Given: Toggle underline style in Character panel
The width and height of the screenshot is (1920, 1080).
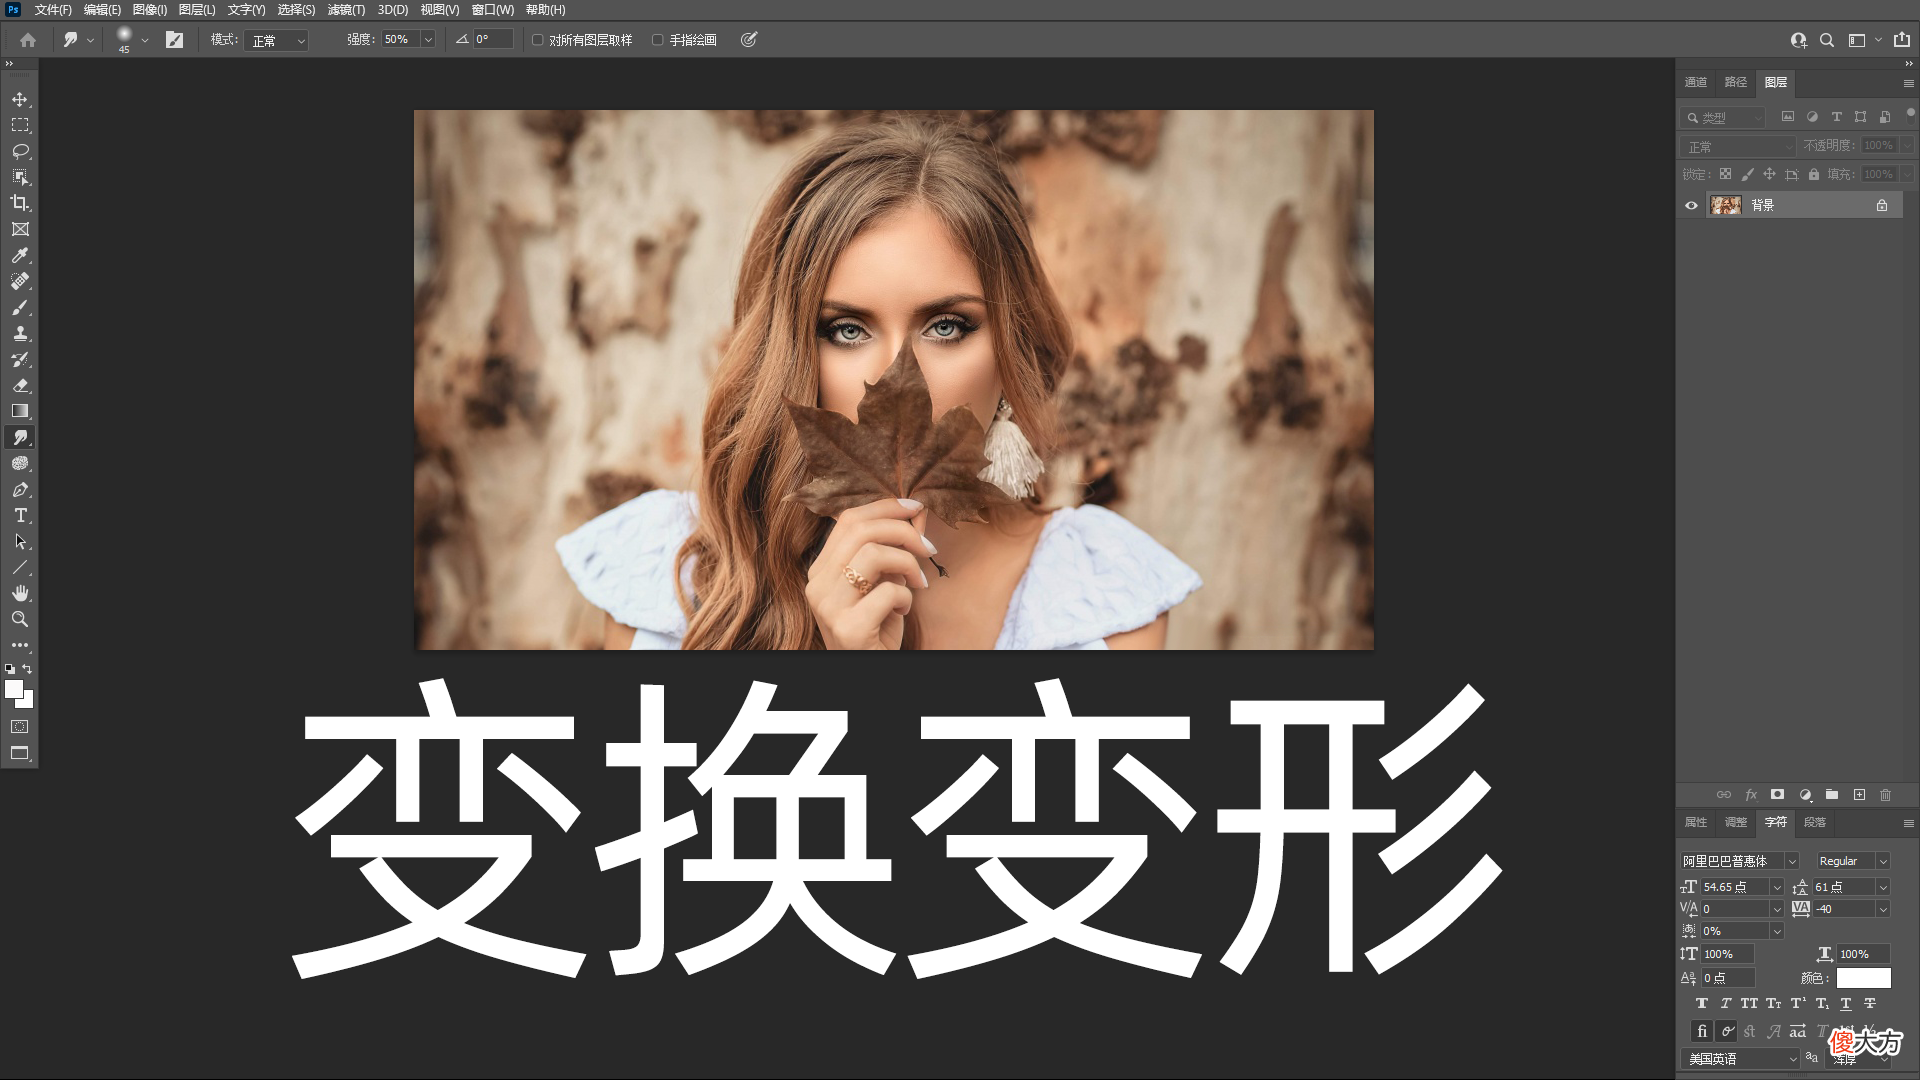Looking at the screenshot, I should click(x=1846, y=1003).
